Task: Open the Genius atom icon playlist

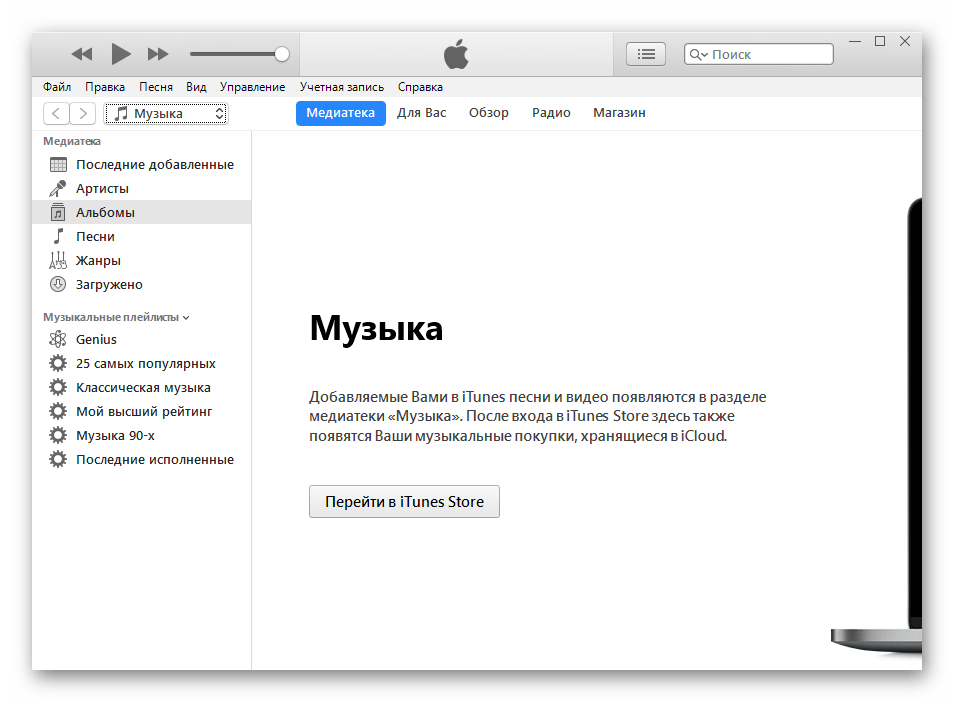Action: [58, 340]
